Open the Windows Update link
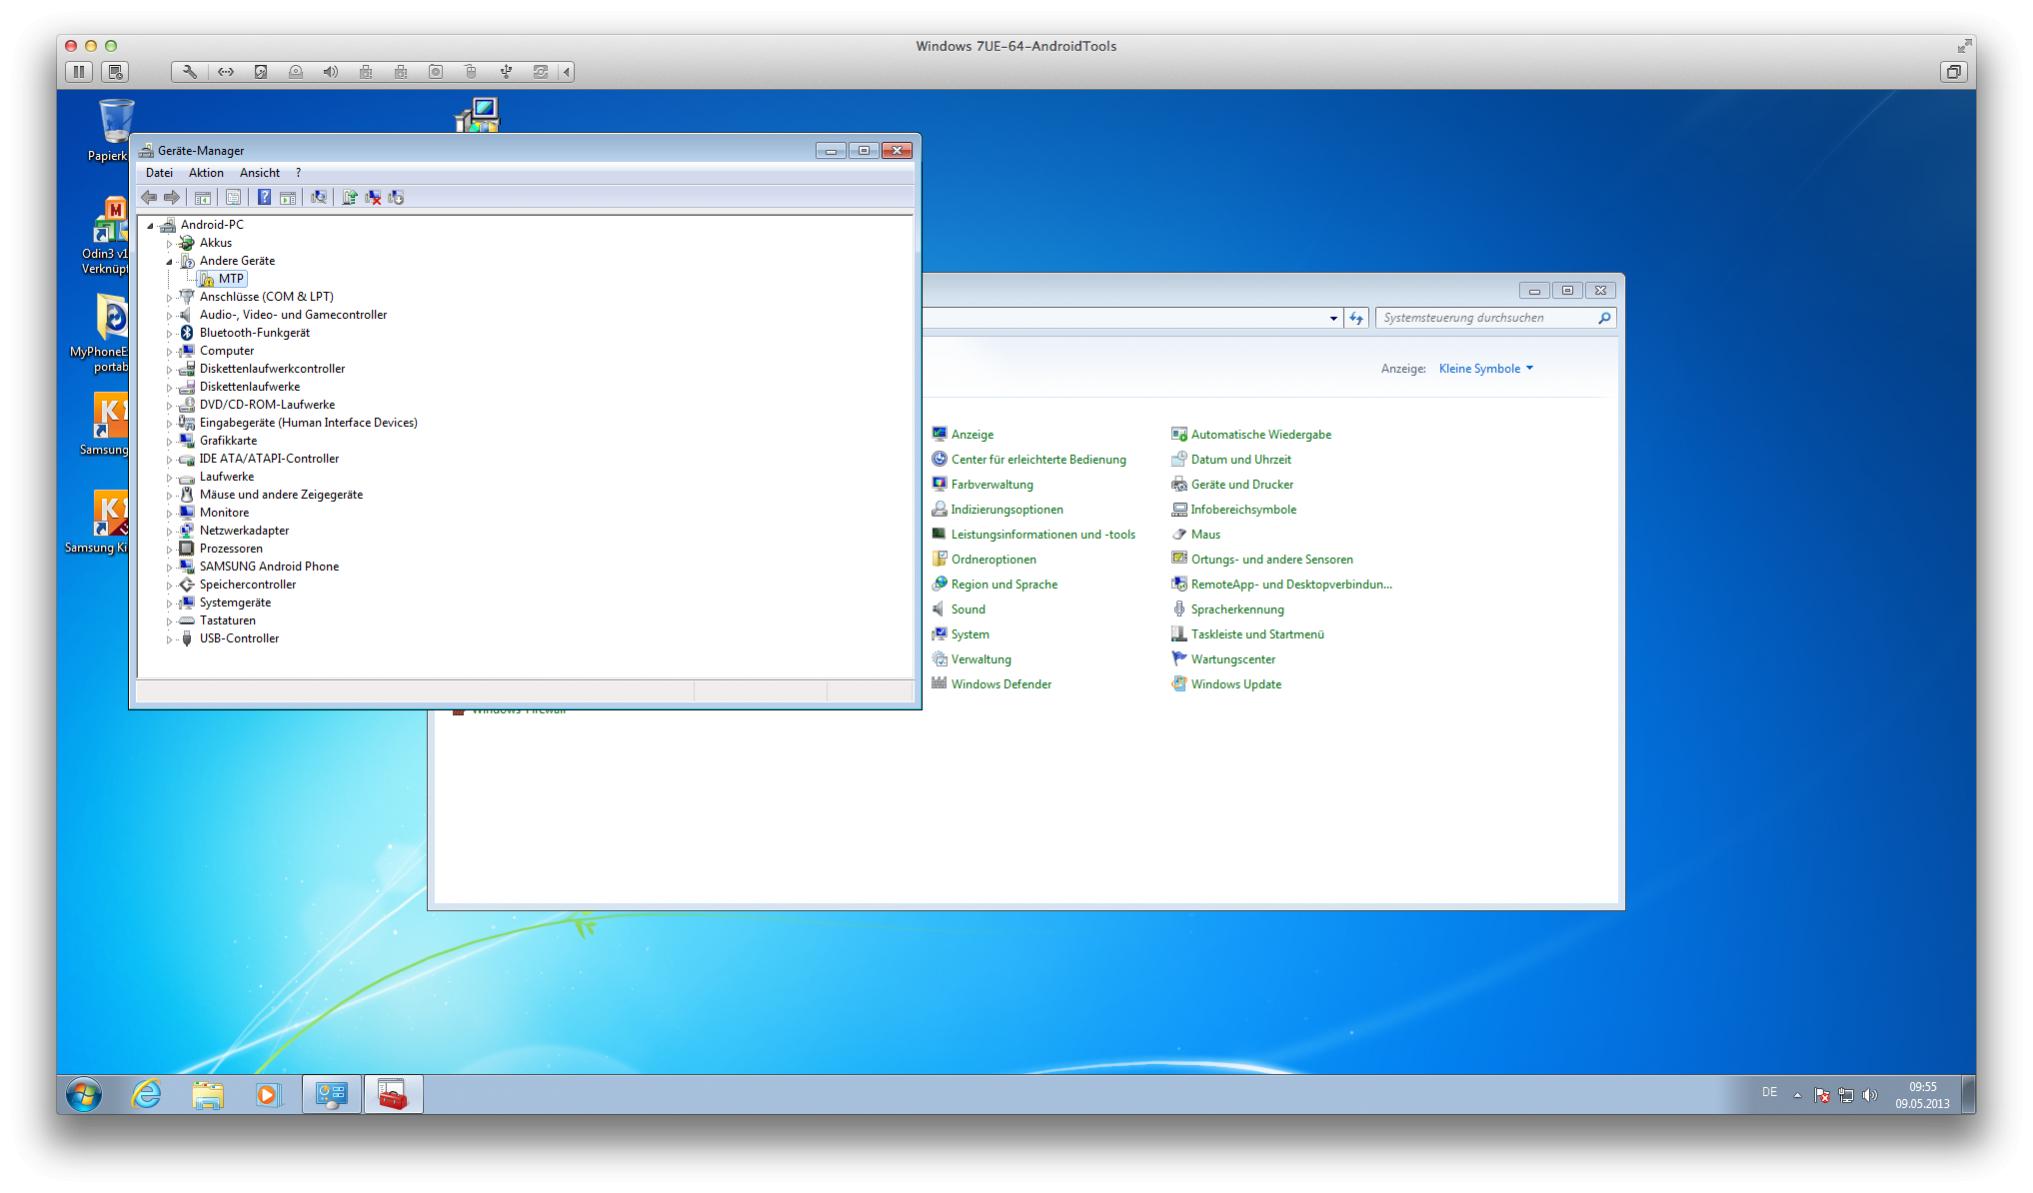The image size is (2033, 1193). 1235,684
